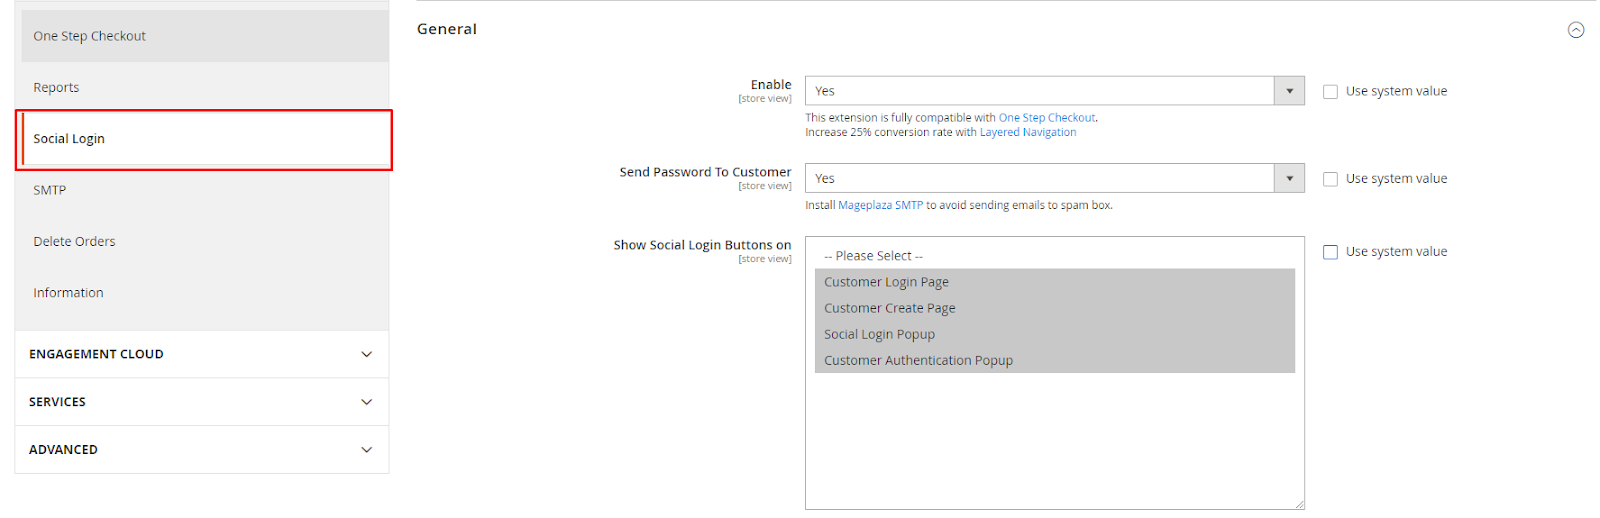This screenshot has width=1600, height=518.
Task: Collapse the General section circle icon
Action: [x=1575, y=30]
